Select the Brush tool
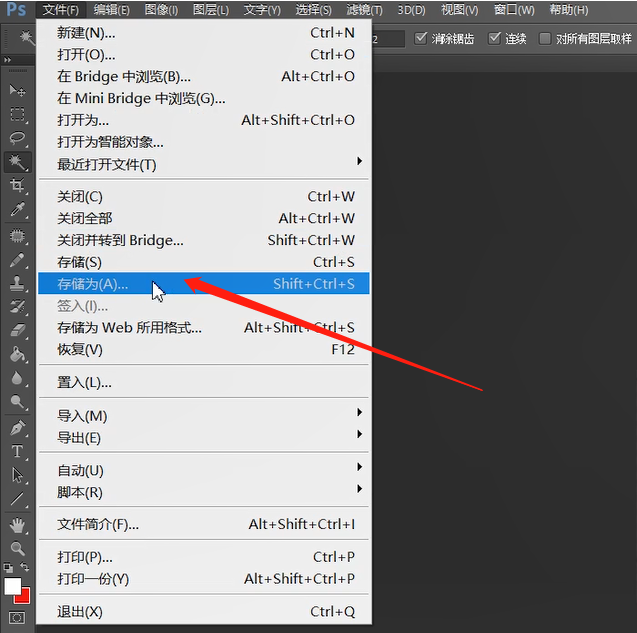Viewport: 637px width, 633px height. (17, 260)
